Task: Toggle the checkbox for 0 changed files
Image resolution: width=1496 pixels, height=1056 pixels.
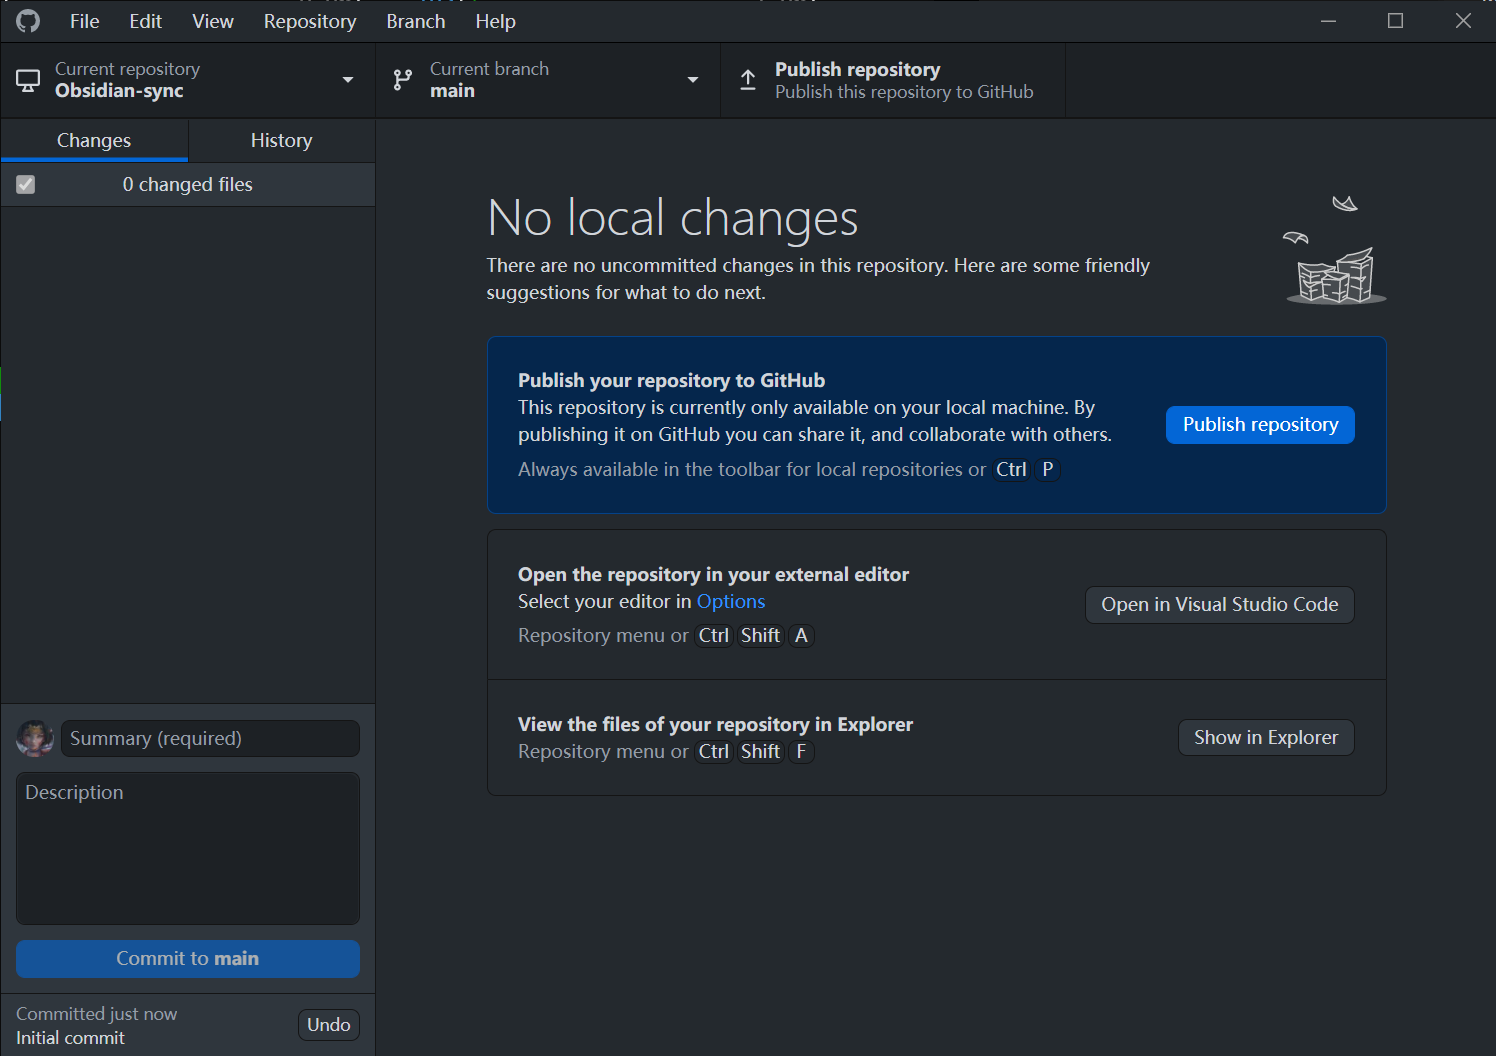Action: click(26, 185)
